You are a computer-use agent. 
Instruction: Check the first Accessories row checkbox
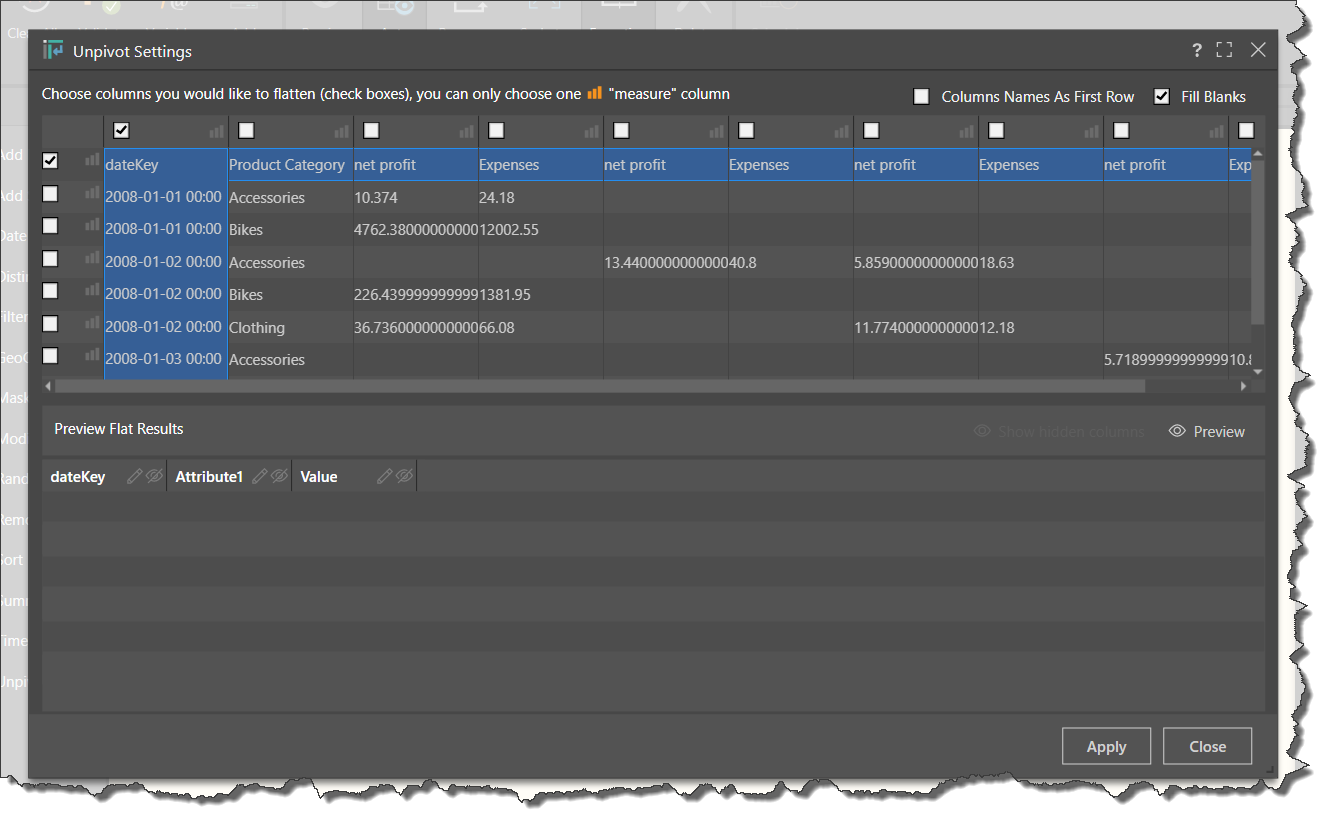[x=50, y=194]
